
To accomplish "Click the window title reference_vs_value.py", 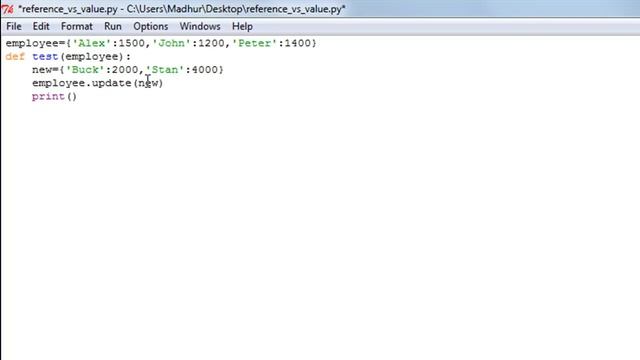I will (x=182, y=9).
